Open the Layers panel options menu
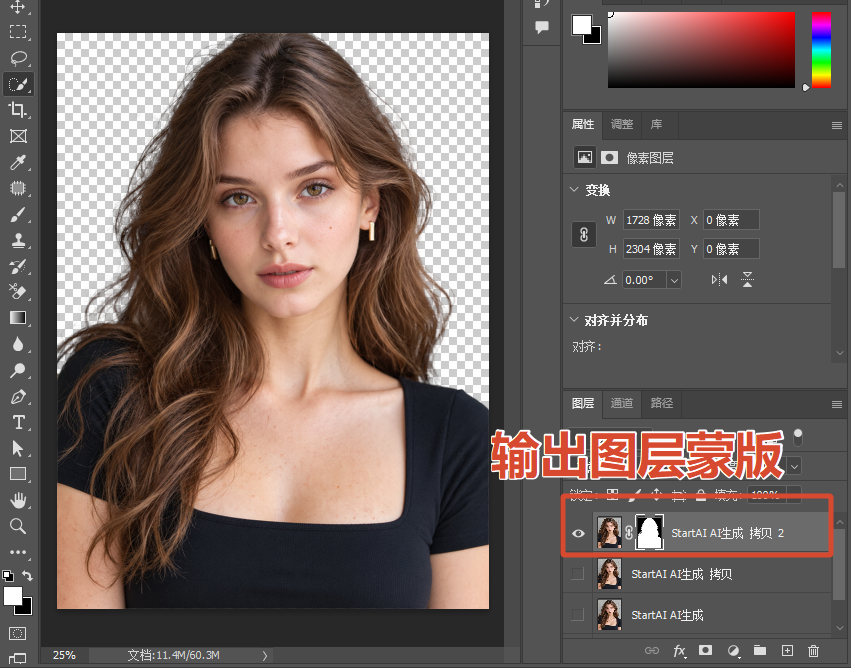Viewport: 851px width, 668px height. coord(837,404)
